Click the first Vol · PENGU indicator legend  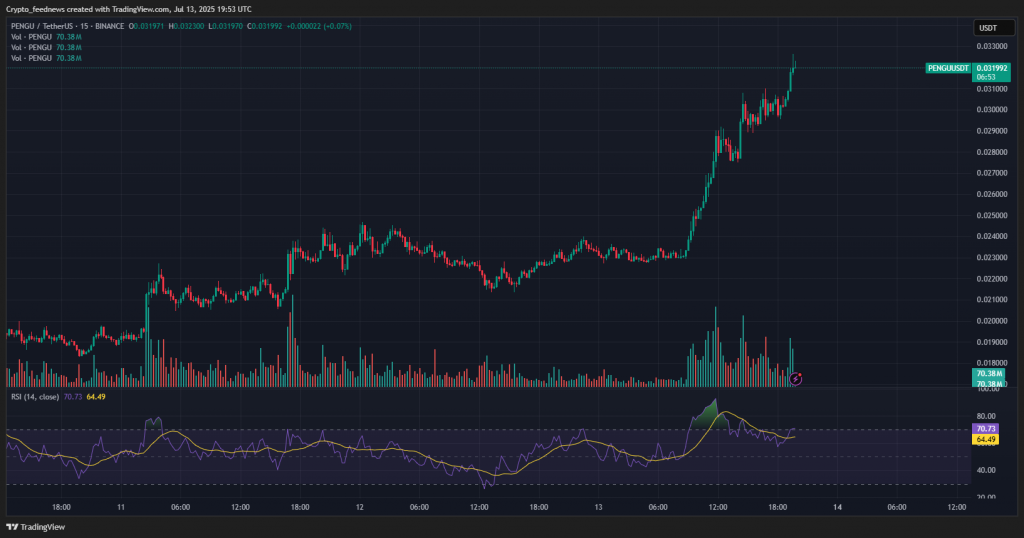[32, 37]
